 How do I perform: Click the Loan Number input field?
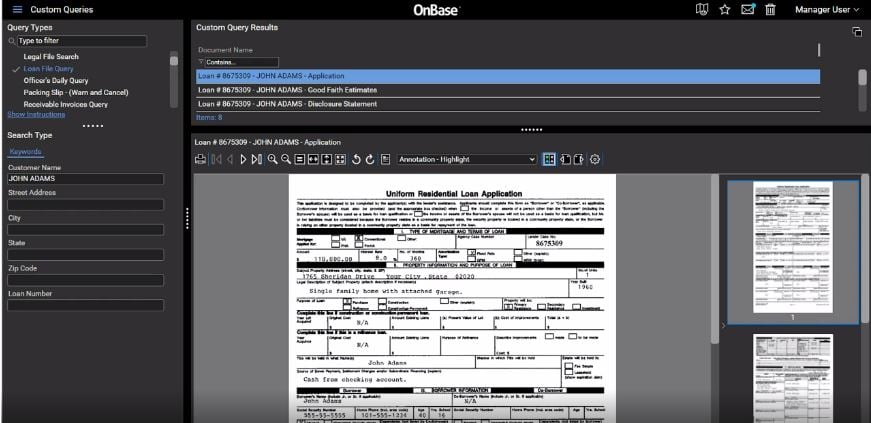pyautogui.click(x=86, y=305)
